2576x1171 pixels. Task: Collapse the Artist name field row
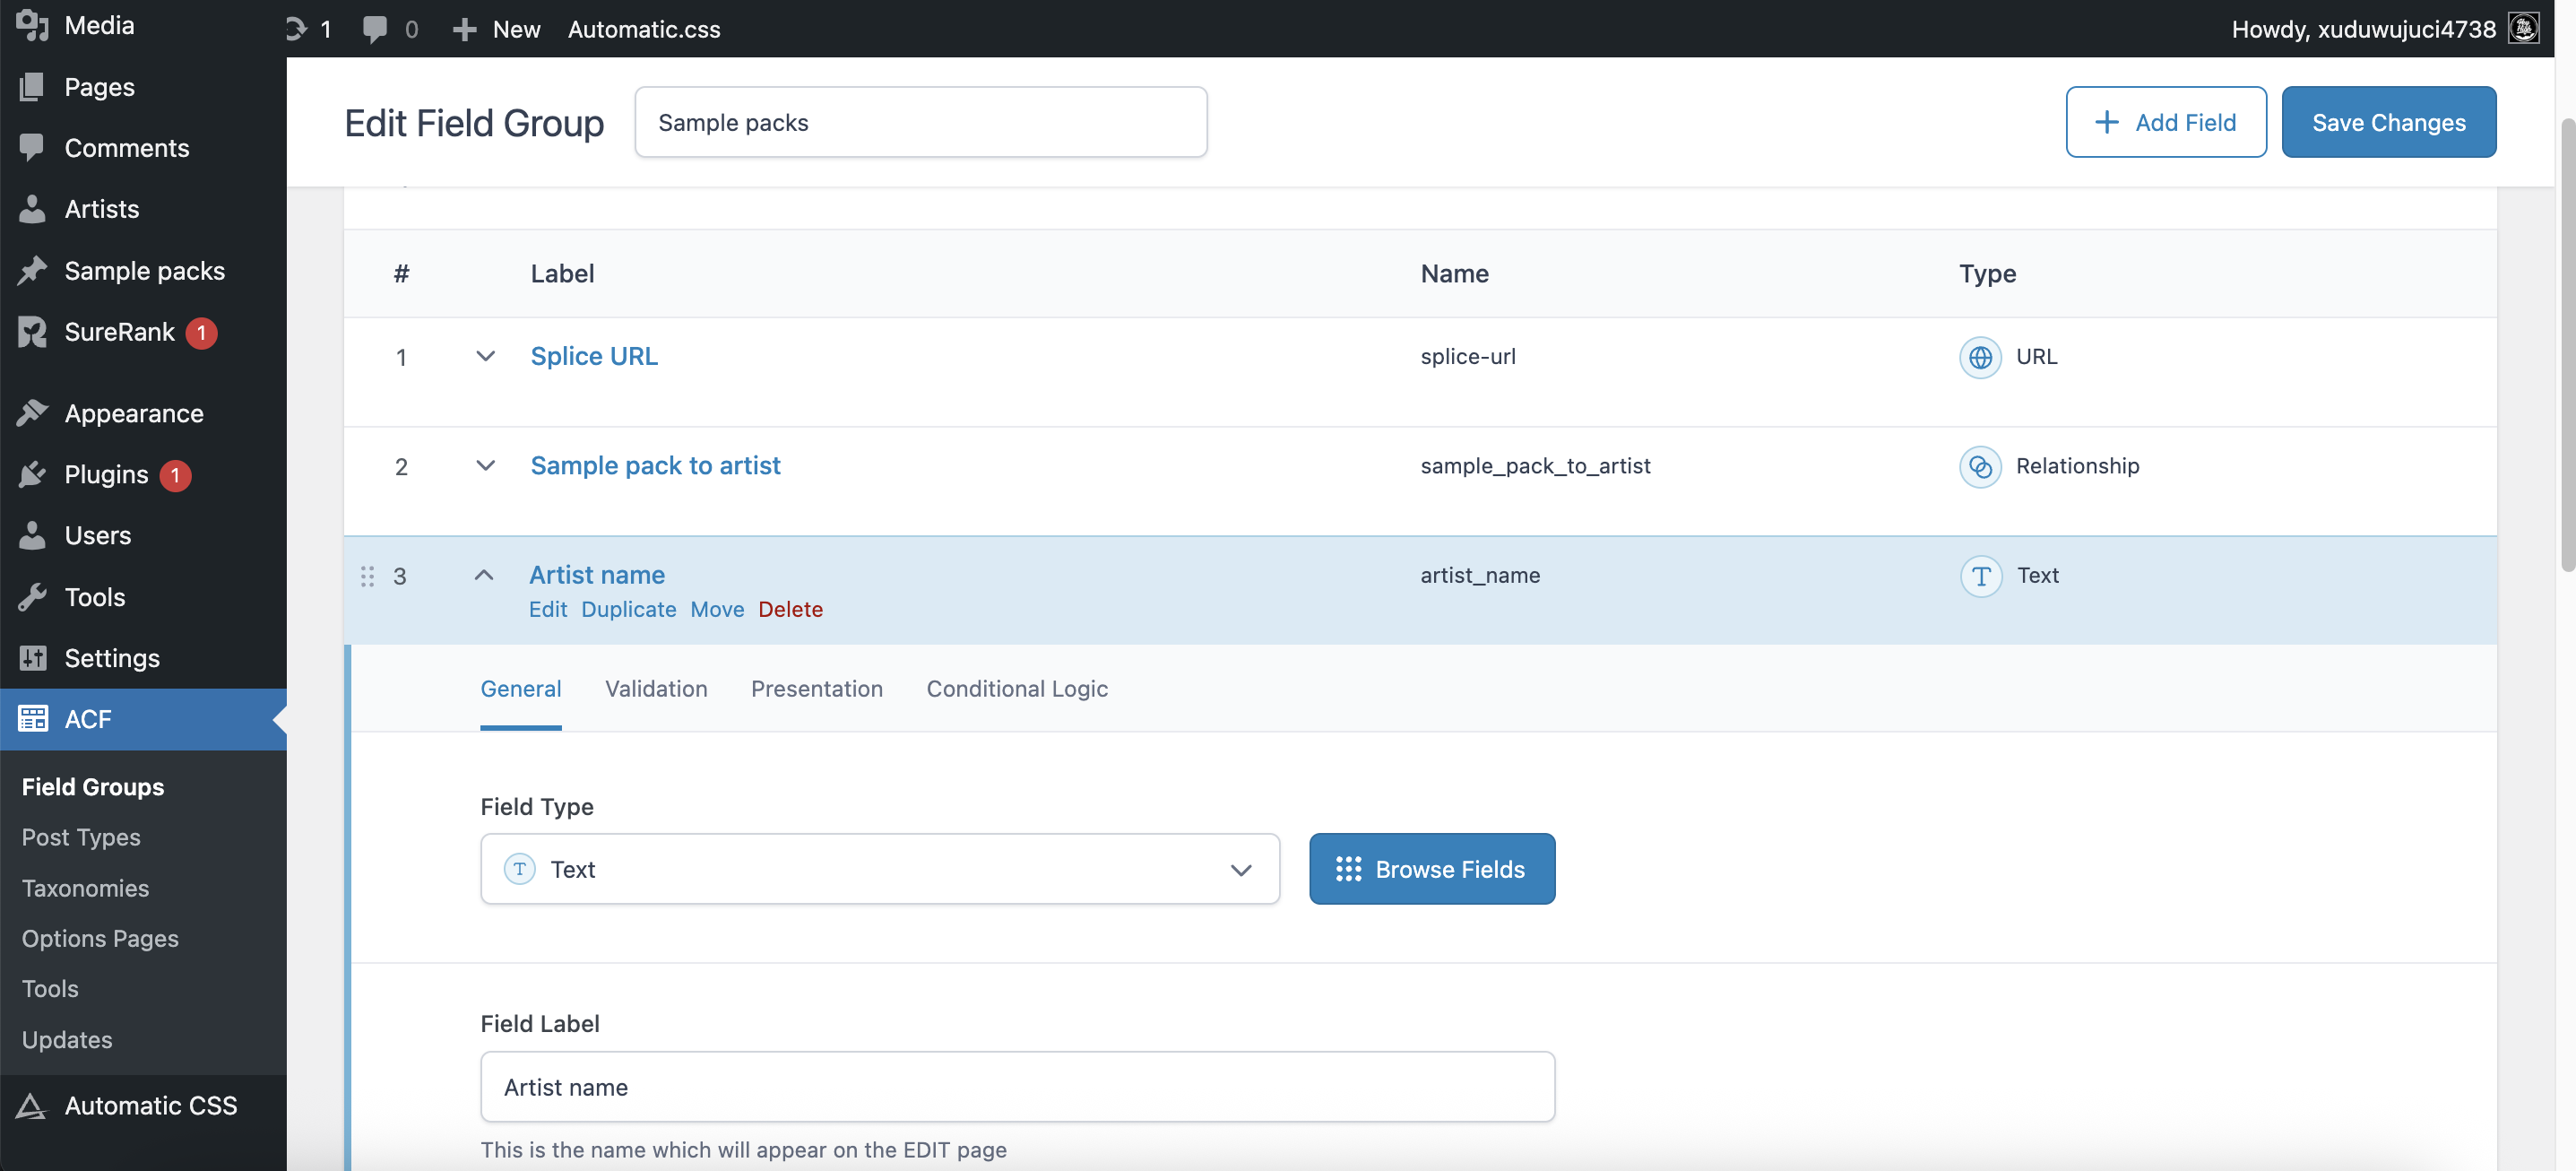point(484,575)
